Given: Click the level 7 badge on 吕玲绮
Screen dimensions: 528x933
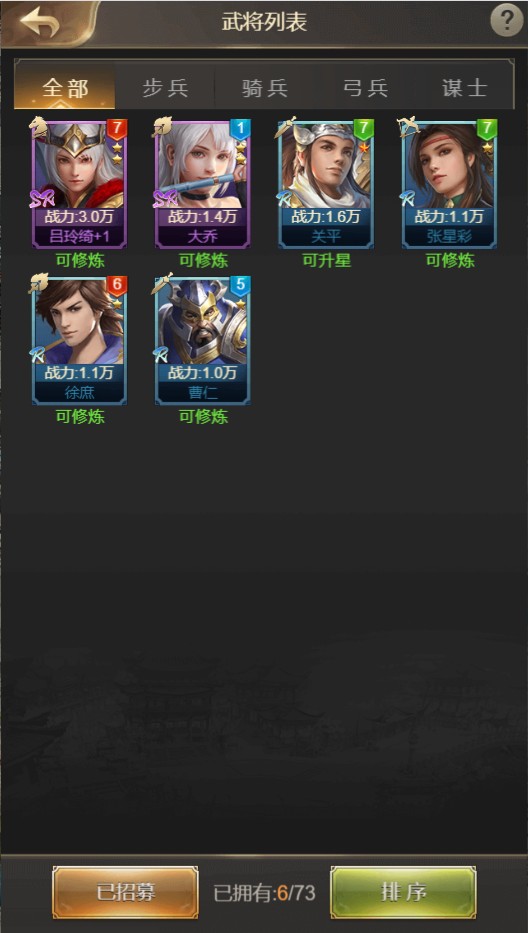Looking at the screenshot, I should coord(117,129).
